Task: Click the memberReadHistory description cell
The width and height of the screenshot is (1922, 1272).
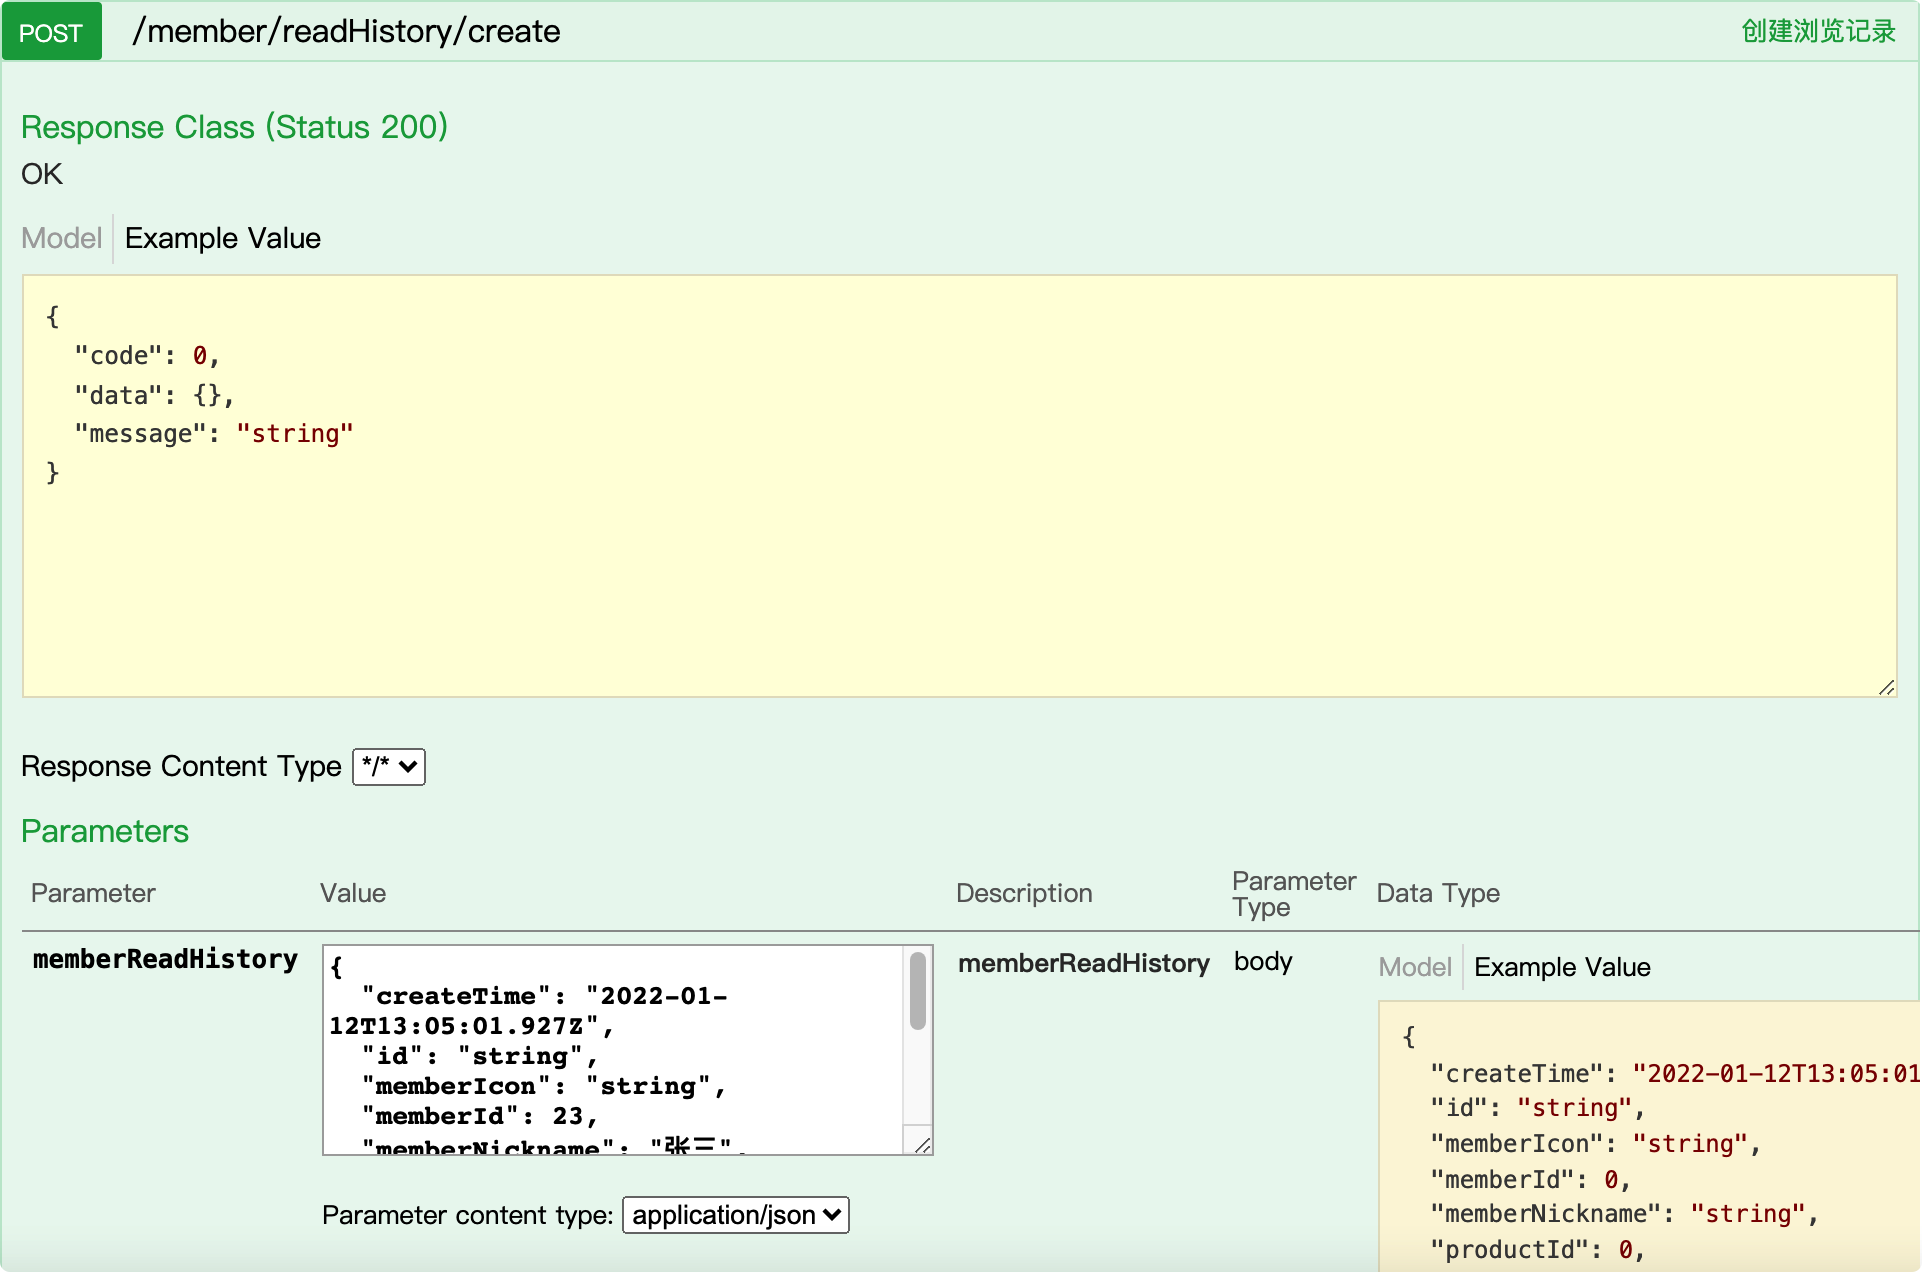Action: pos(1084,963)
